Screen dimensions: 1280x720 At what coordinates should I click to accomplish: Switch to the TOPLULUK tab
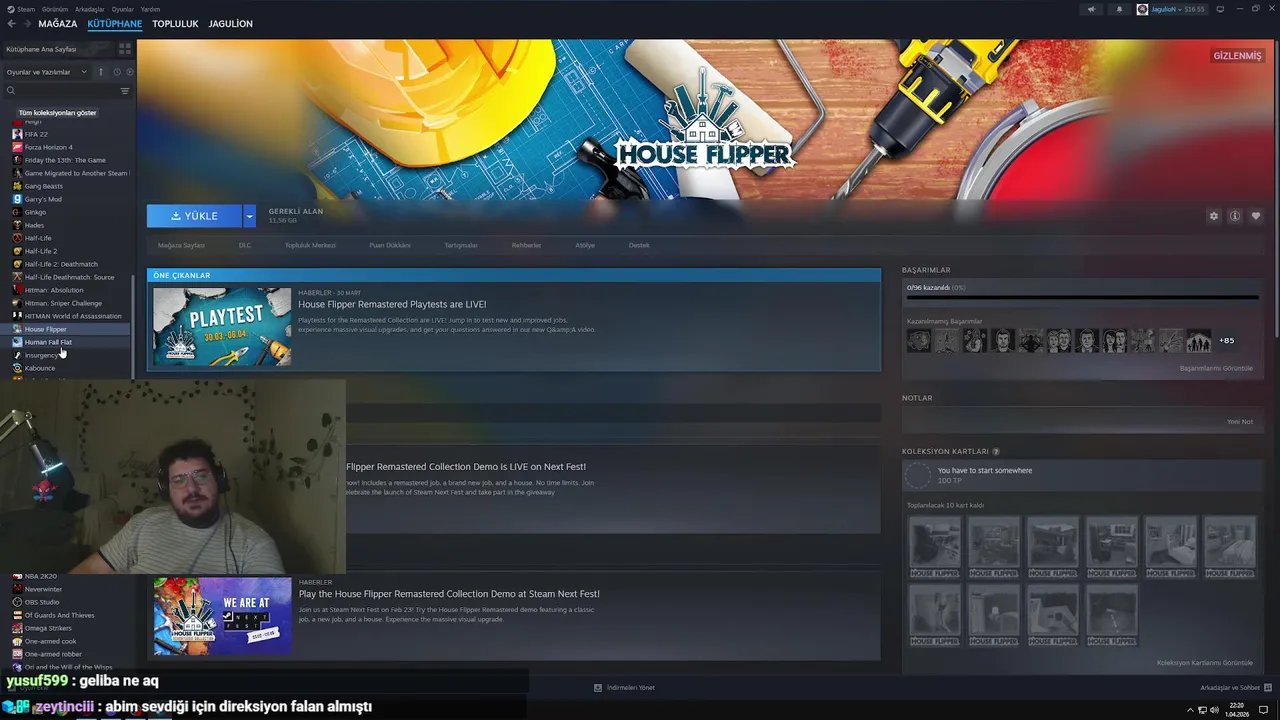tap(175, 24)
